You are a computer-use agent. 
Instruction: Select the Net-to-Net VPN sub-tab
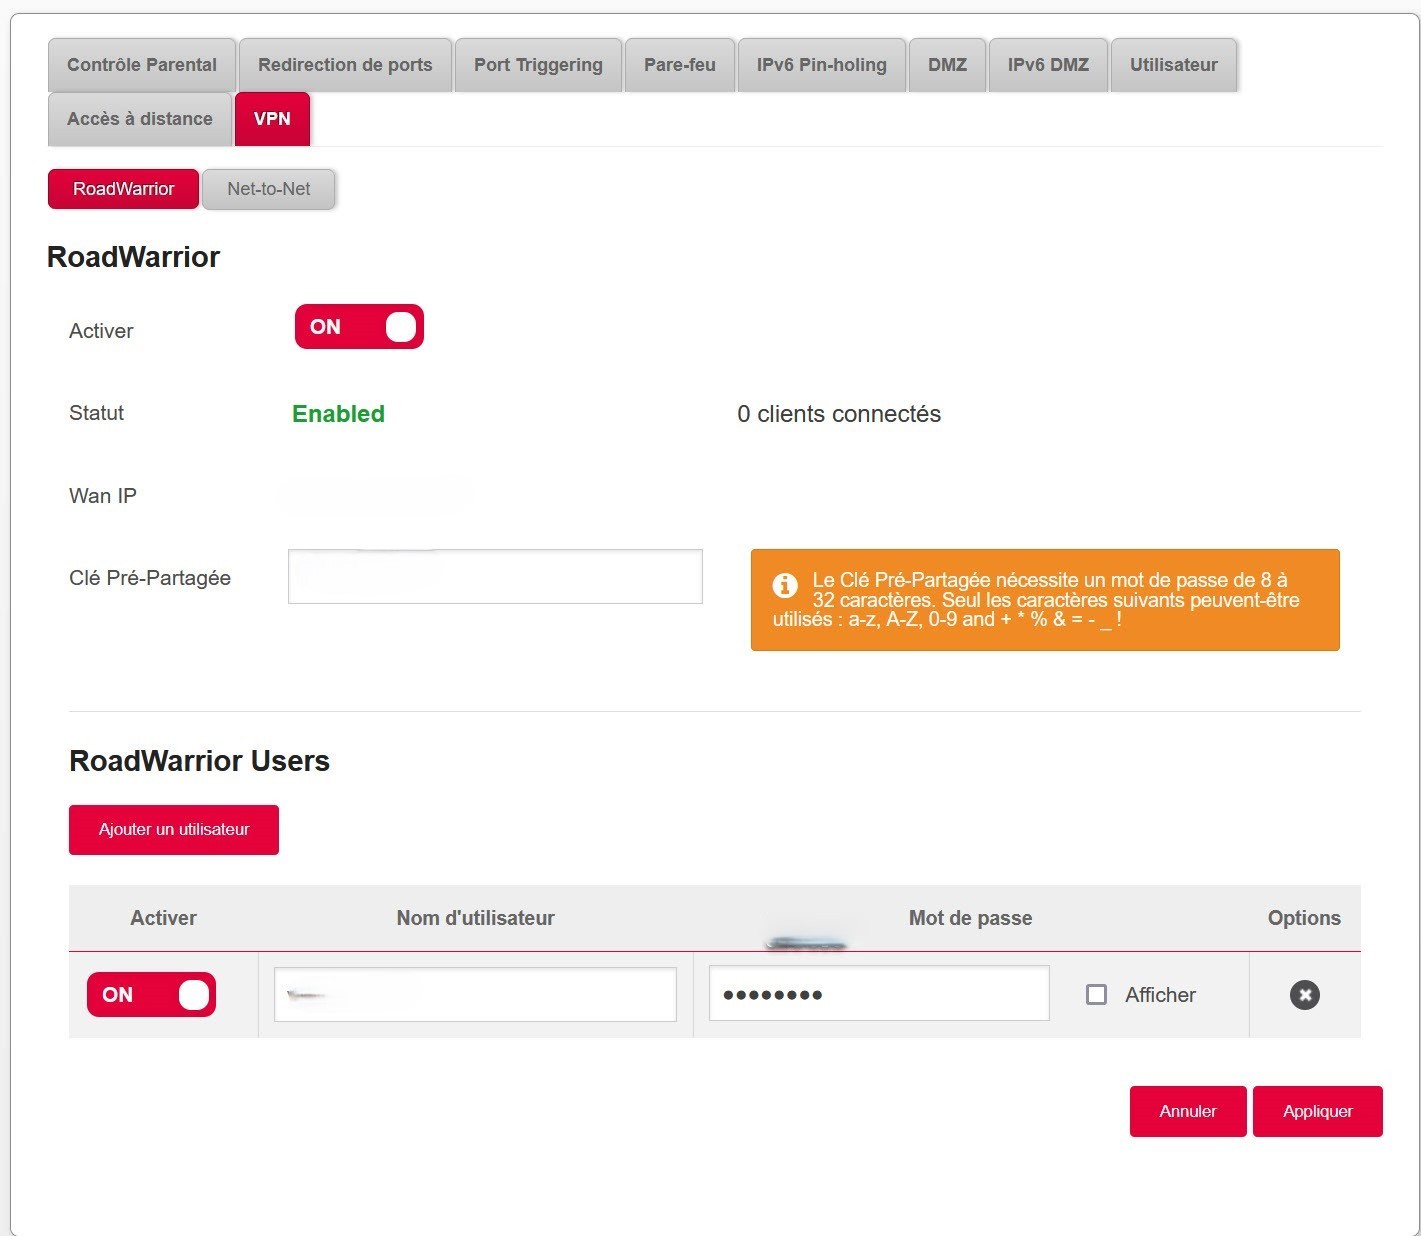pyautogui.click(x=268, y=189)
